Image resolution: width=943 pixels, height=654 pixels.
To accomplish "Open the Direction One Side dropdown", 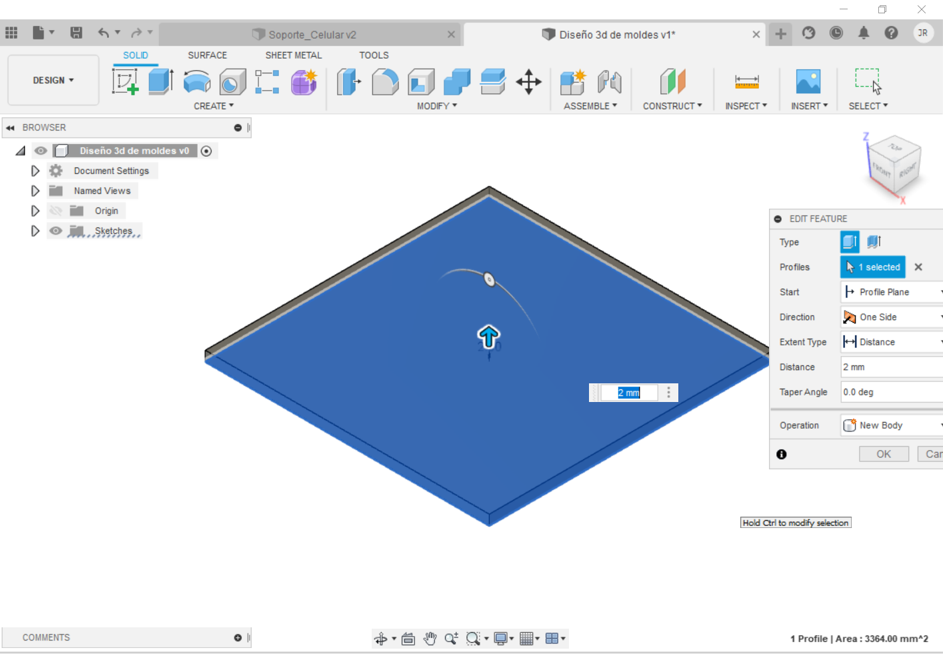I will [x=891, y=317].
